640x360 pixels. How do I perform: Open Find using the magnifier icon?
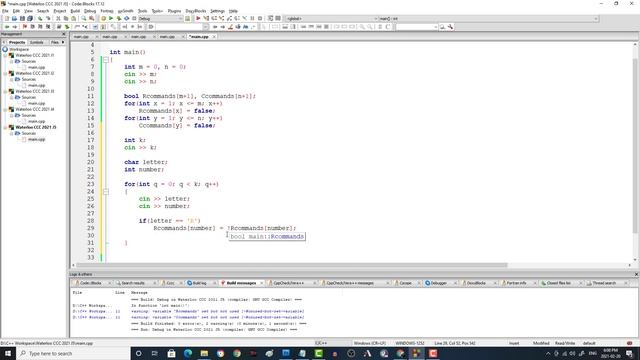[x=84, y=18]
